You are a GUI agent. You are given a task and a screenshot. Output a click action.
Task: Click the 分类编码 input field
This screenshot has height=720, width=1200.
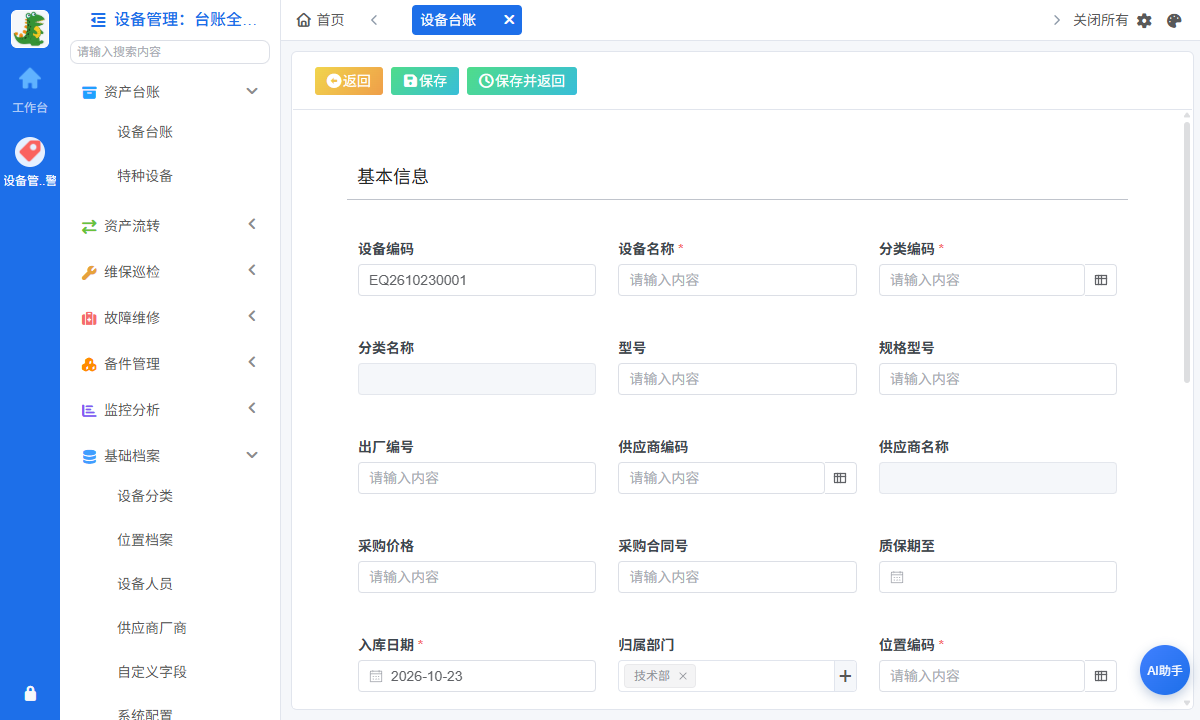tap(982, 280)
